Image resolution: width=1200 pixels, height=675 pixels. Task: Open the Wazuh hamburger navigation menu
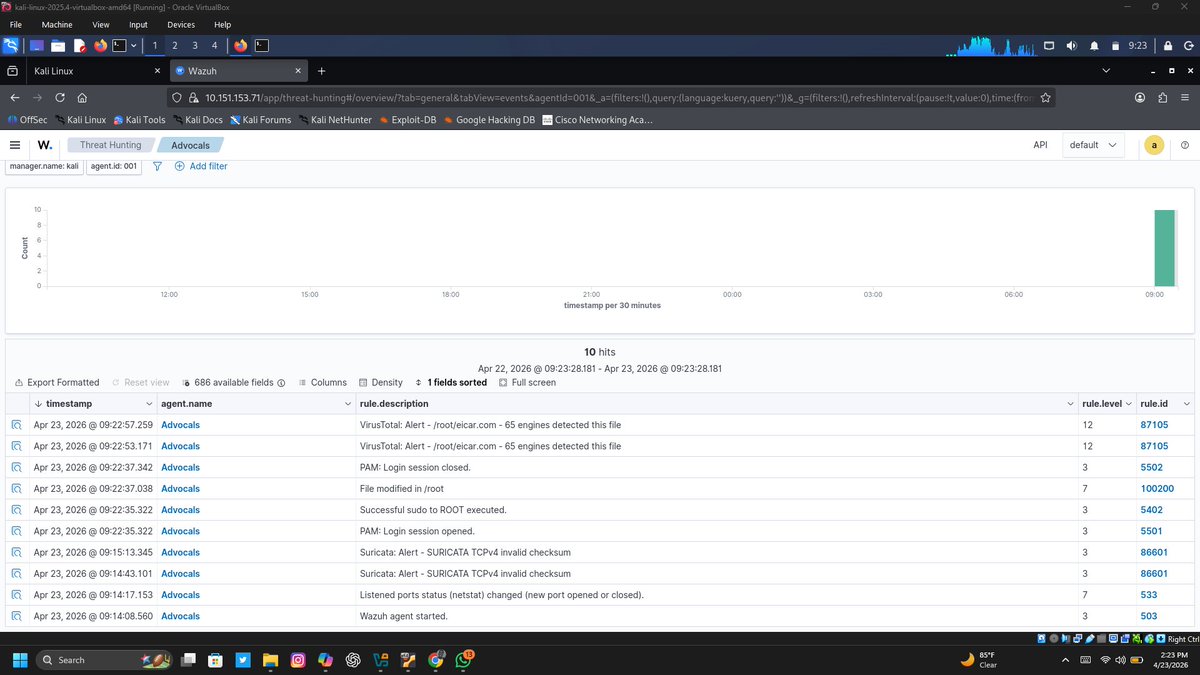coord(15,145)
